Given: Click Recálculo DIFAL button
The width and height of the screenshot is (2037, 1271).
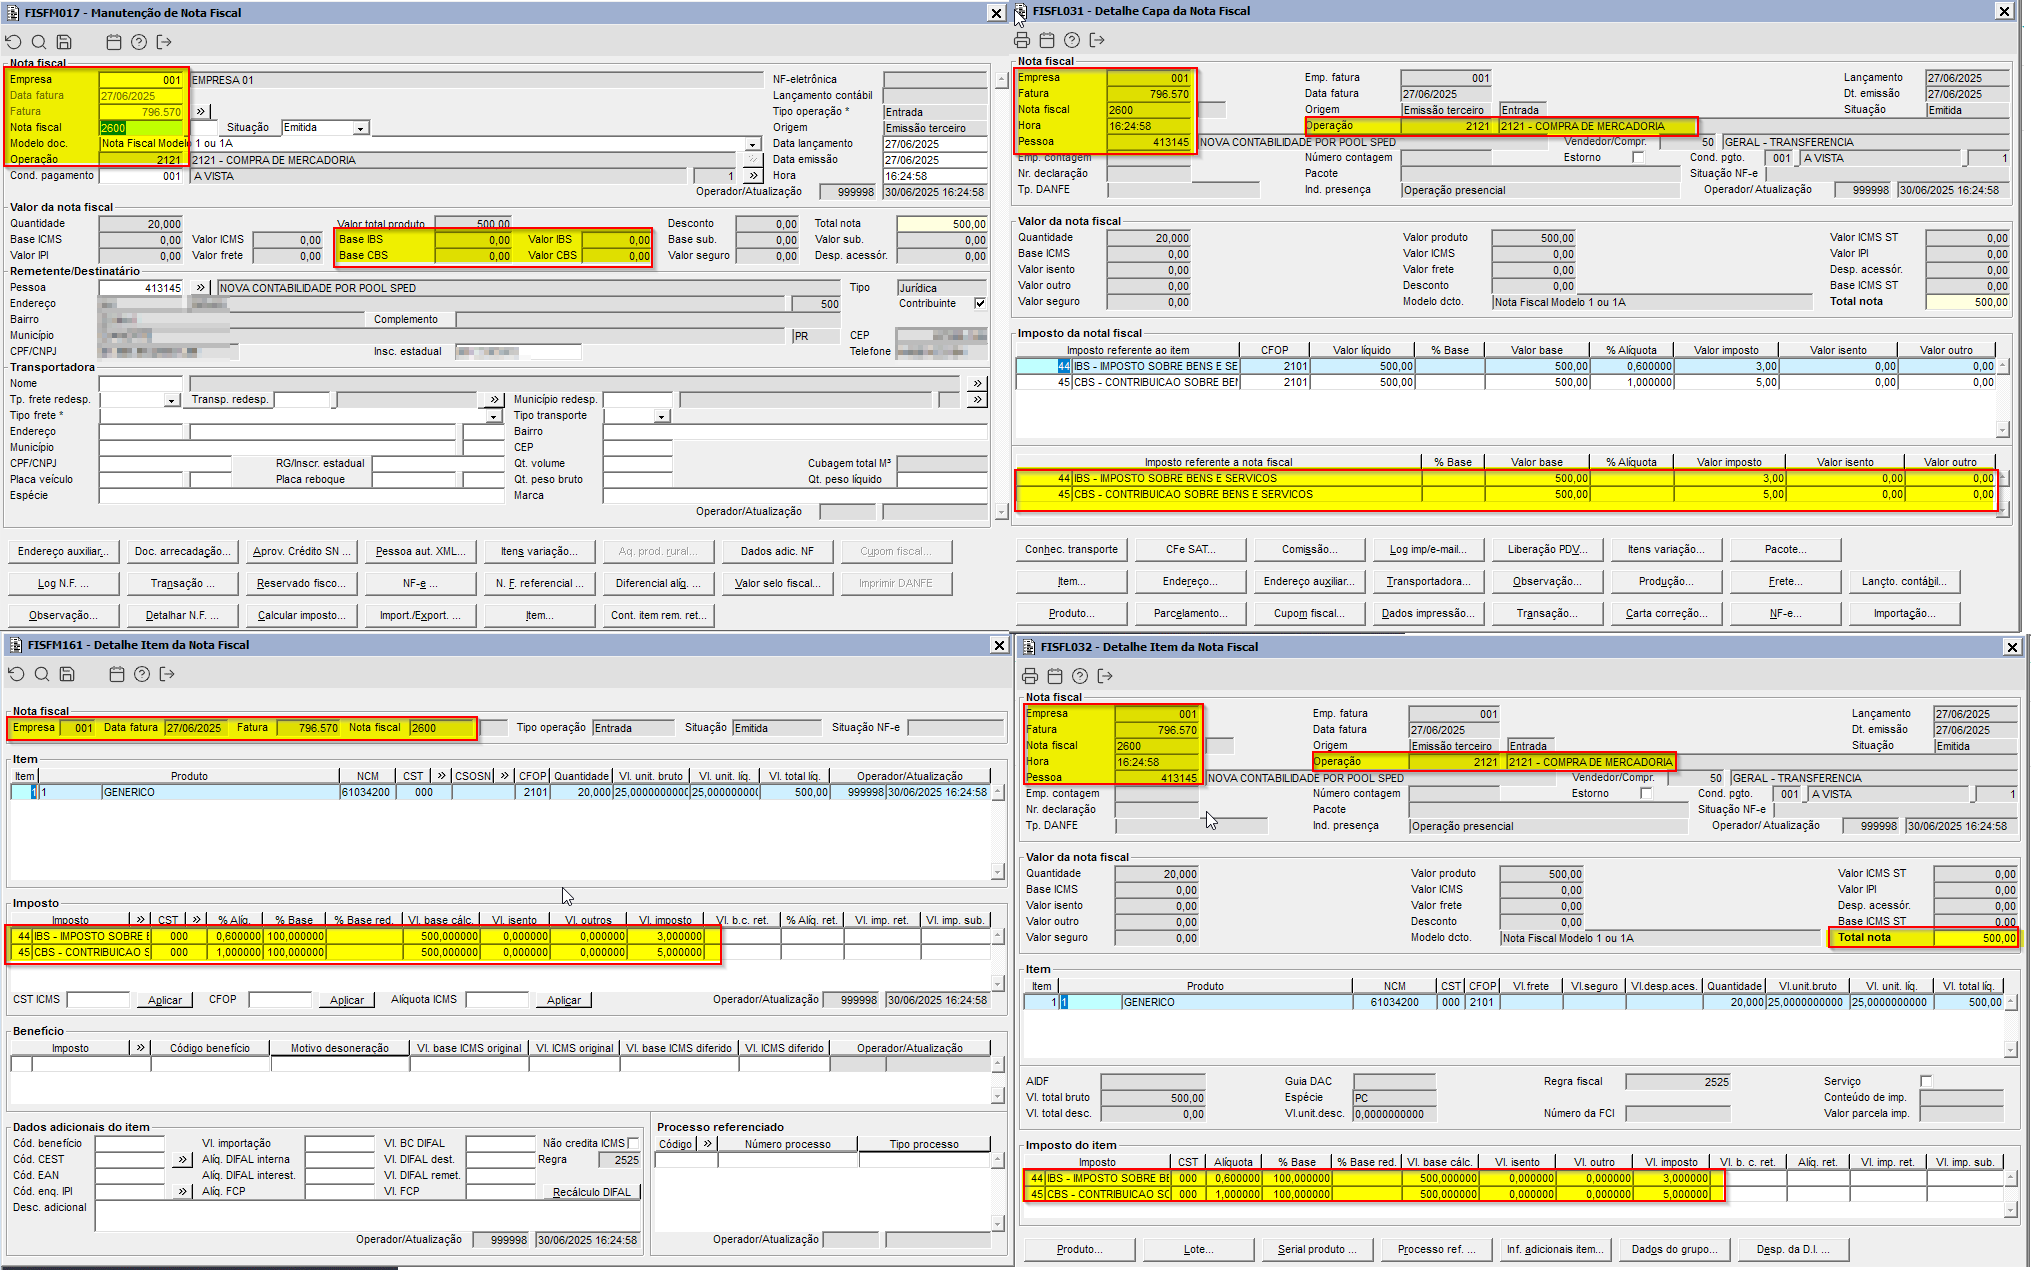Looking at the screenshot, I should click(591, 1192).
